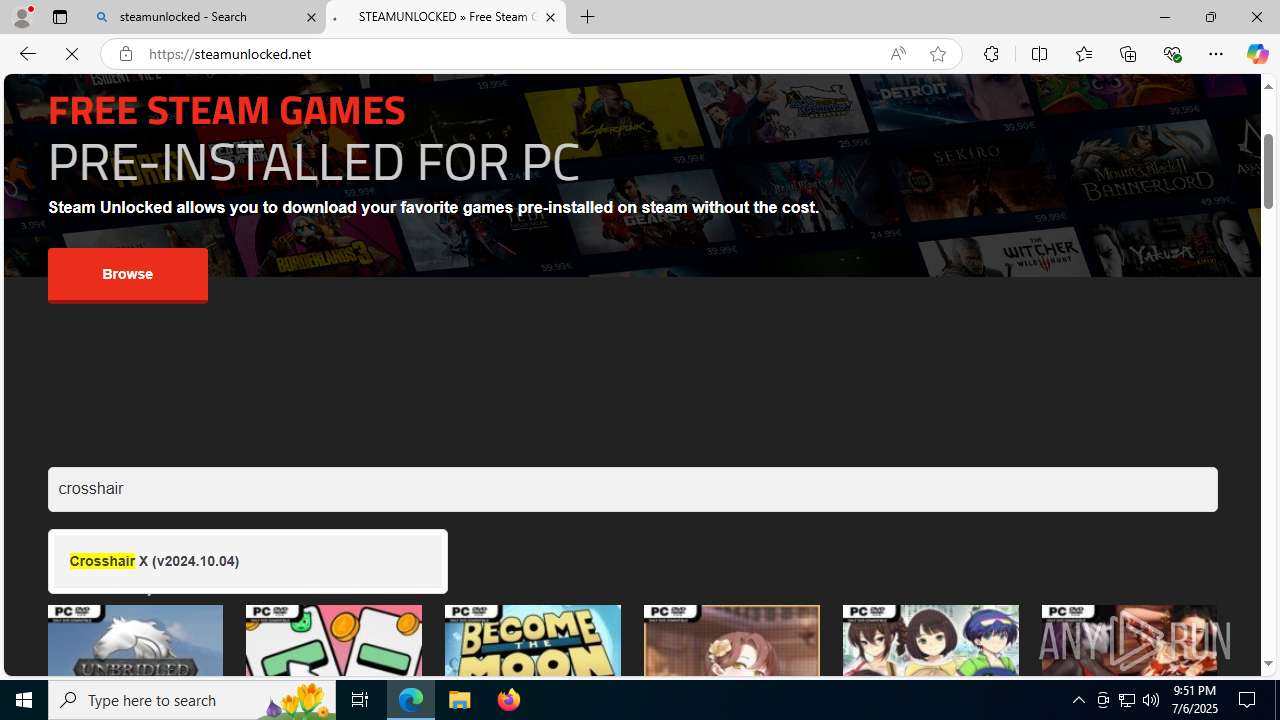Open the Unbridled game thumbnail
Image resolution: width=1280 pixels, height=720 pixels.
pos(135,640)
